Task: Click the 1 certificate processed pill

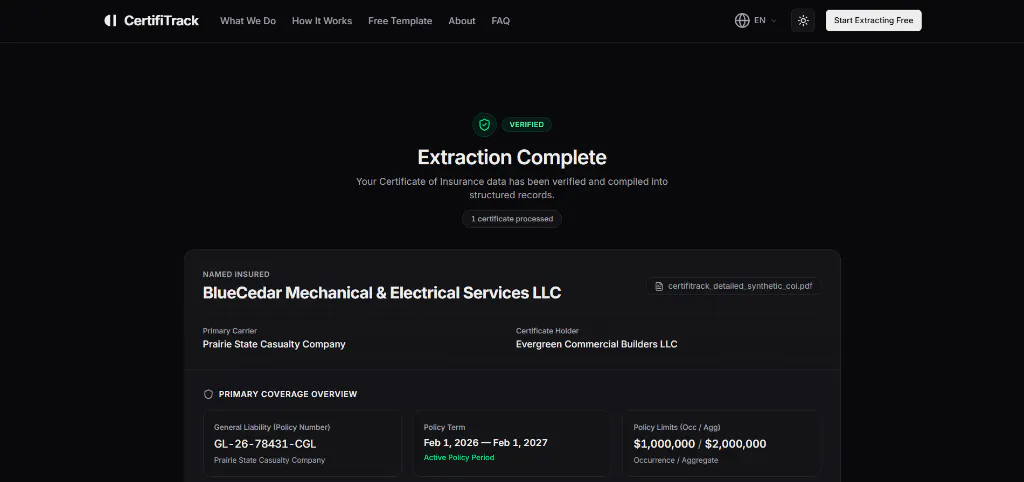Action: click(x=512, y=219)
